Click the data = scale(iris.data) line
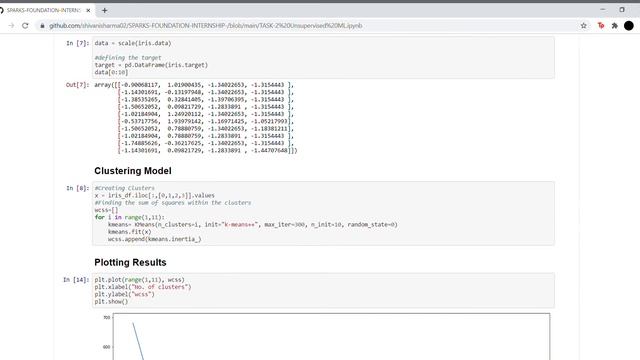The height and width of the screenshot is (360, 640). 133,43
